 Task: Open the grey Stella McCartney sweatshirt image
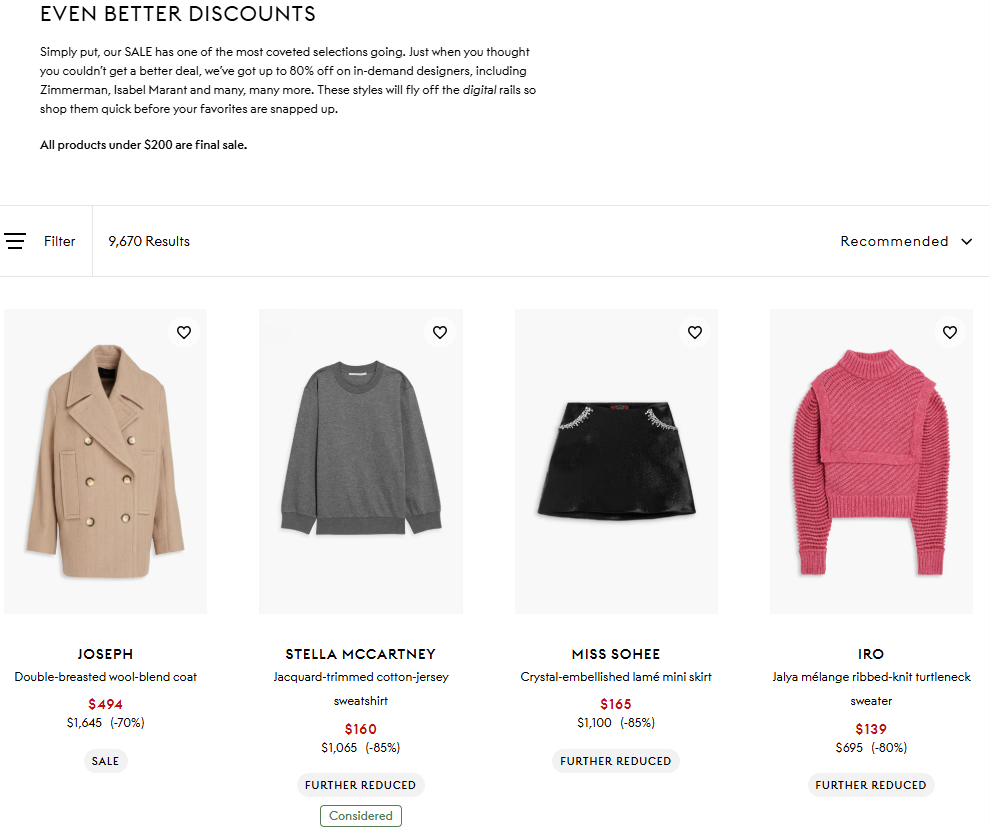coord(360,461)
